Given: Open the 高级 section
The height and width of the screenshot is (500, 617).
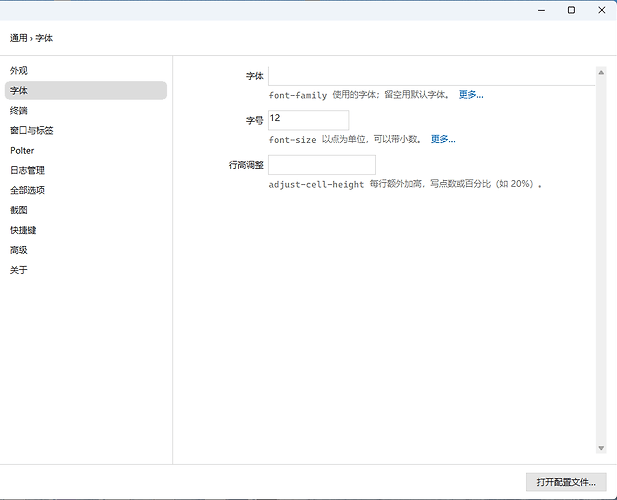Looking at the screenshot, I should click(x=85, y=250).
